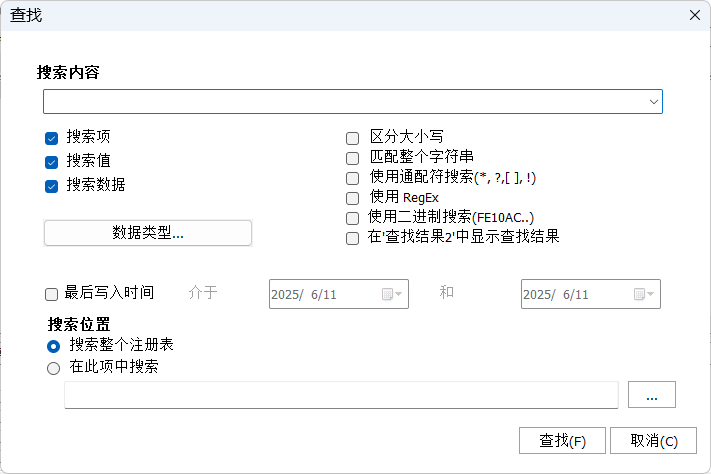This screenshot has height=474, width=711.
Task: Tick the 使用 RegEx checkbox
Action: pyautogui.click(x=352, y=198)
